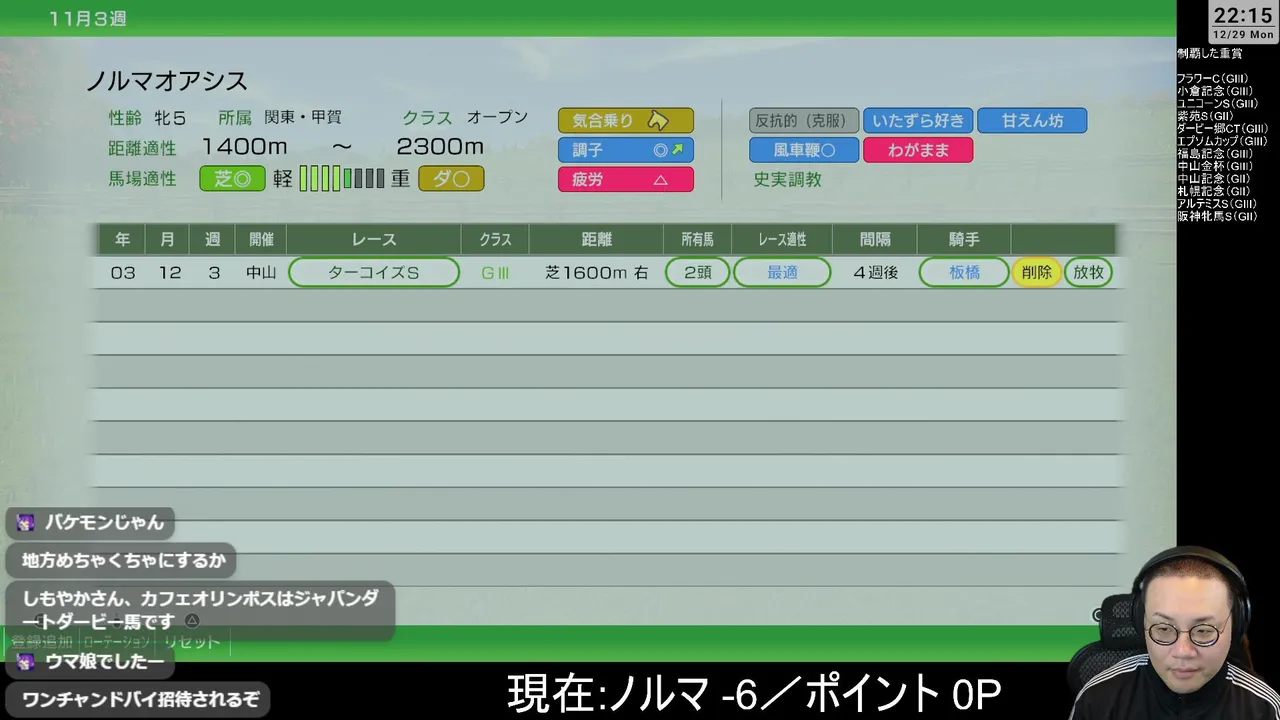Screen dimensions: 1280x720
Task: Click the 制覇した重賞 heading
Action: point(1210,53)
